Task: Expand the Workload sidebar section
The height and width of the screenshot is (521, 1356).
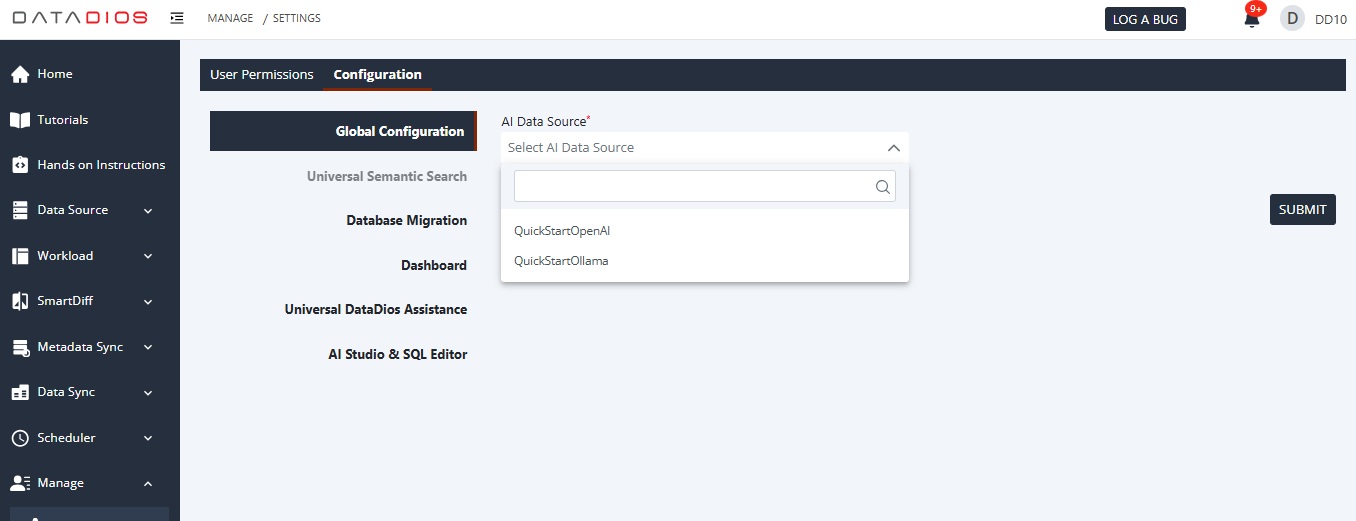Action: tap(148, 256)
